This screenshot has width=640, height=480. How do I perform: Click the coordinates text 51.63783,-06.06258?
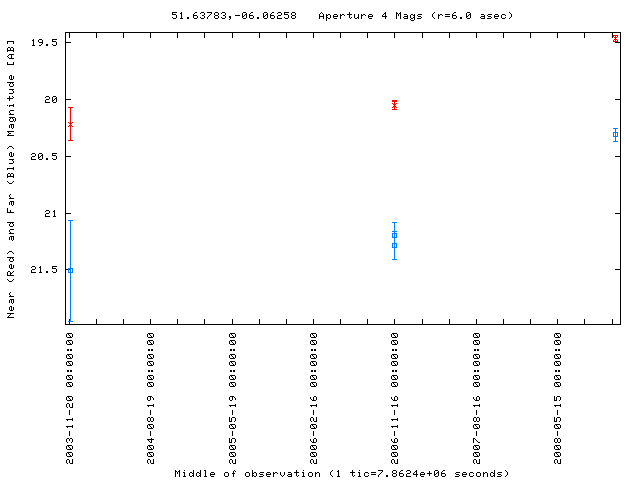pyautogui.click(x=233, y=16)
